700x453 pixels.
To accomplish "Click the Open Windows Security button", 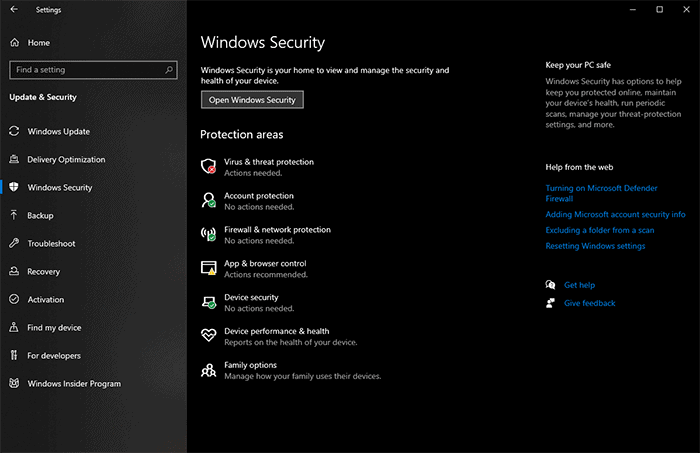I will [252, 100].
